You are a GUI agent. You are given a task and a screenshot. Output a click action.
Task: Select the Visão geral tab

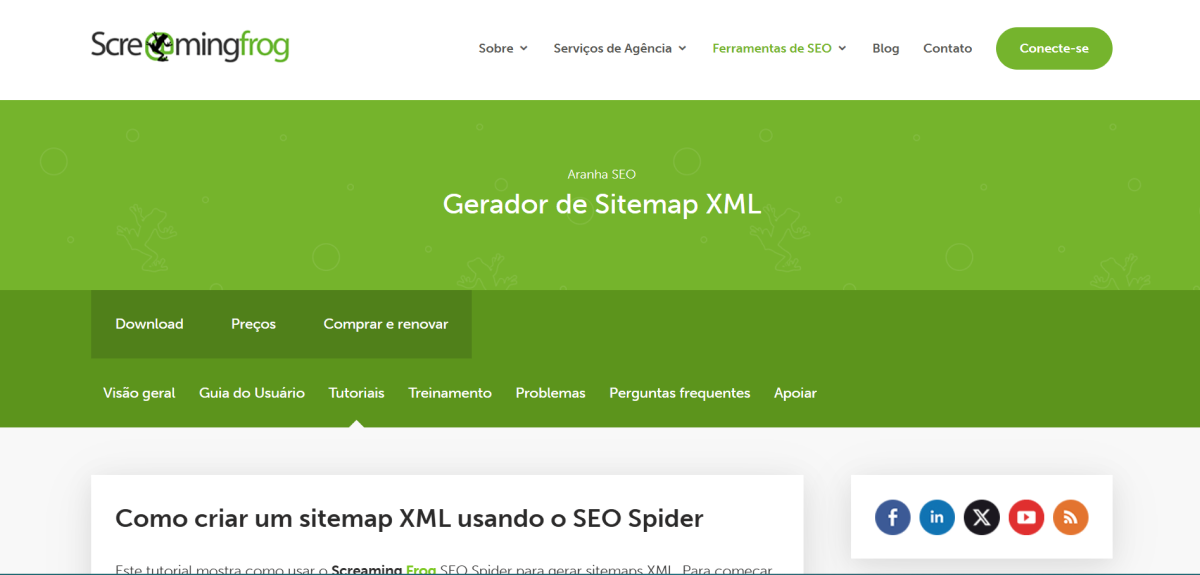tap(139, 393)
